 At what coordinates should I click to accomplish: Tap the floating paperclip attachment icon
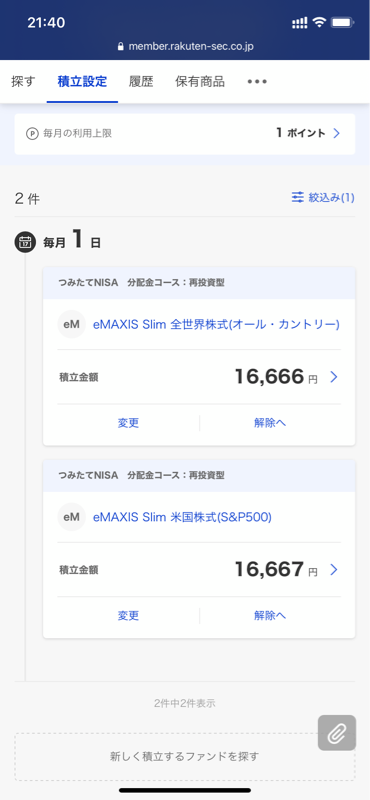pyautogui.click(x=337, y=733)
